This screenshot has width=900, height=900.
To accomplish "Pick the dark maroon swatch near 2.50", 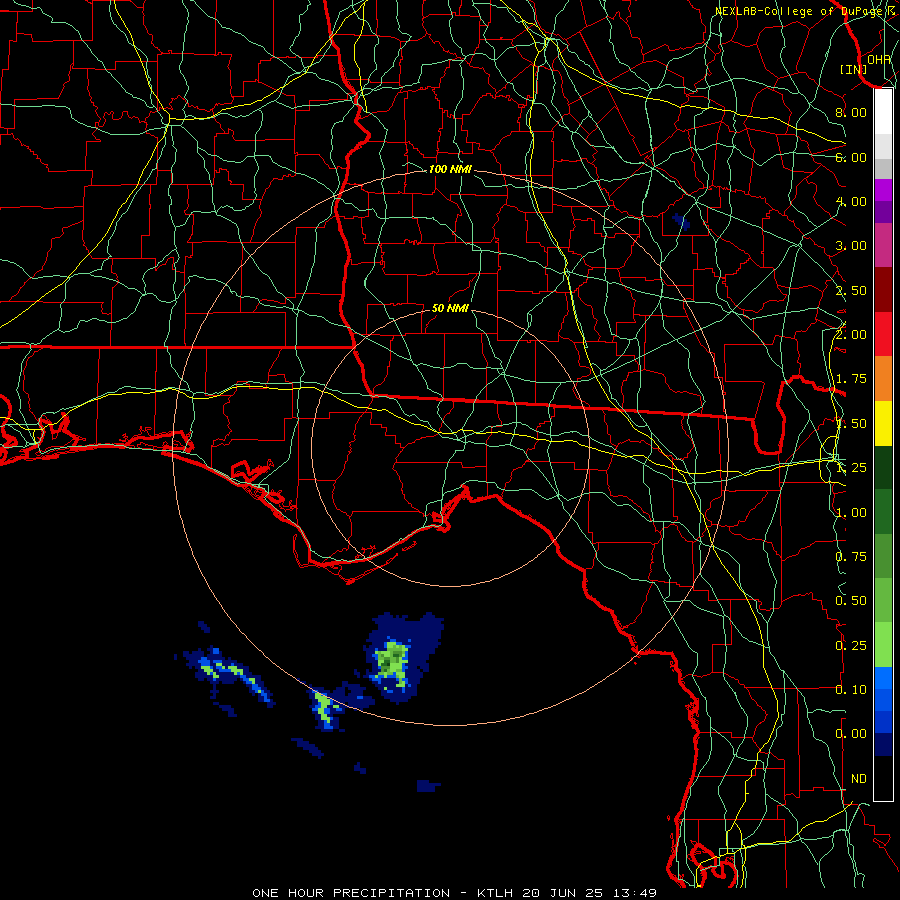I will click(883, 290).
